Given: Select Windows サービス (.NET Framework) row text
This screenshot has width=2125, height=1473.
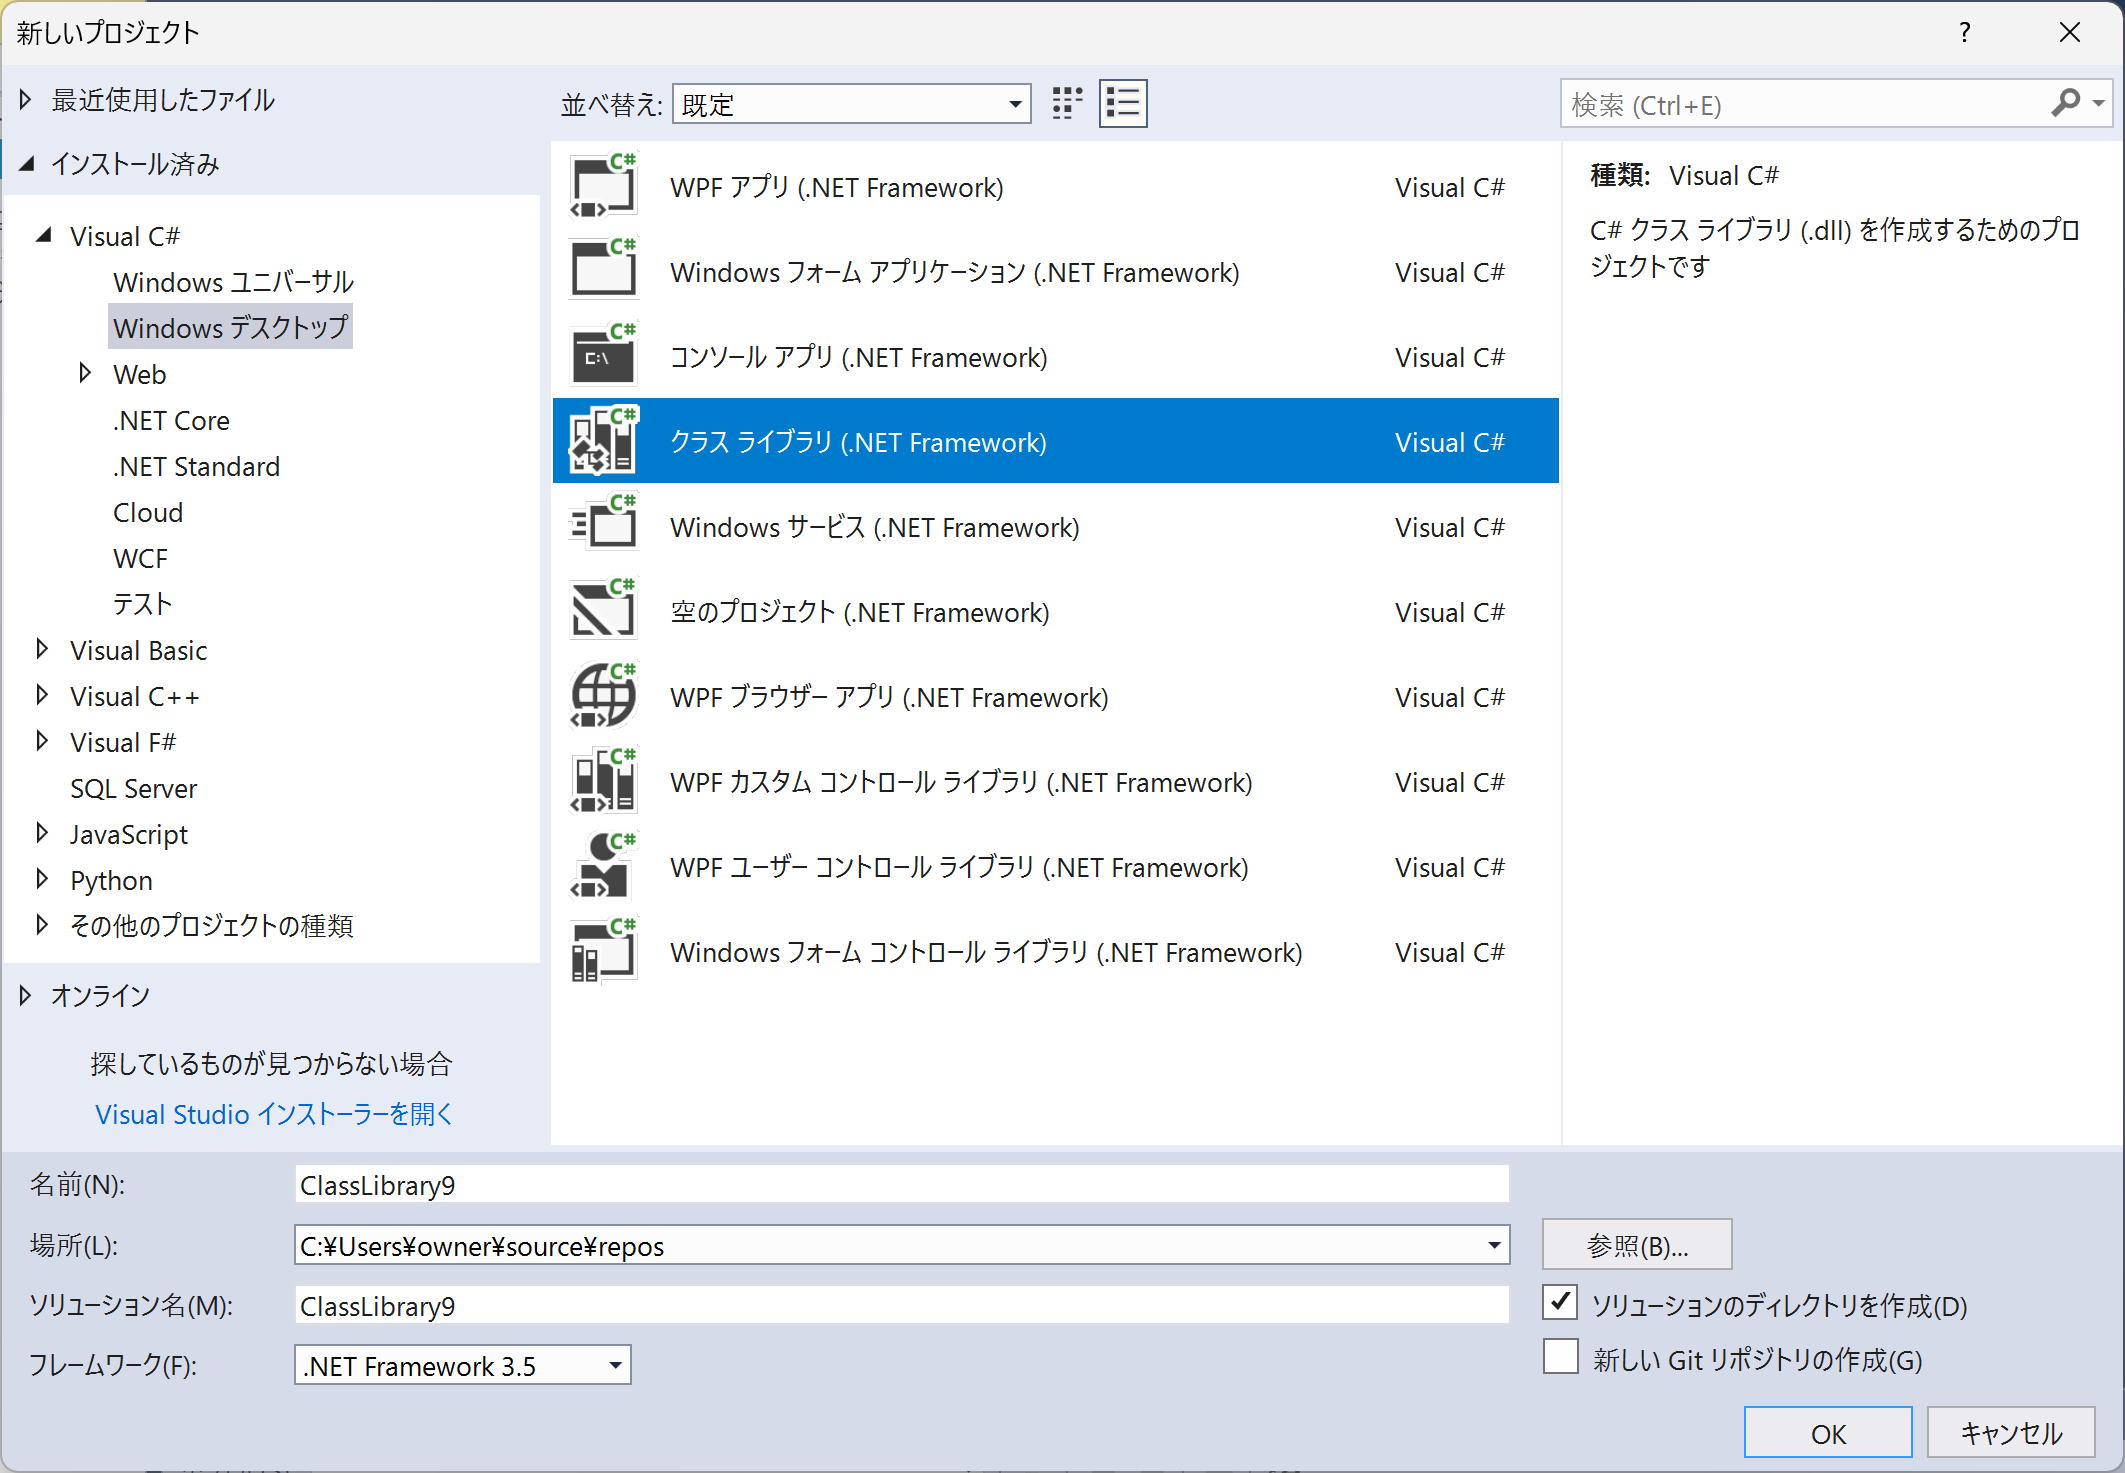Looking at the screenshot, I should [875, 527].
